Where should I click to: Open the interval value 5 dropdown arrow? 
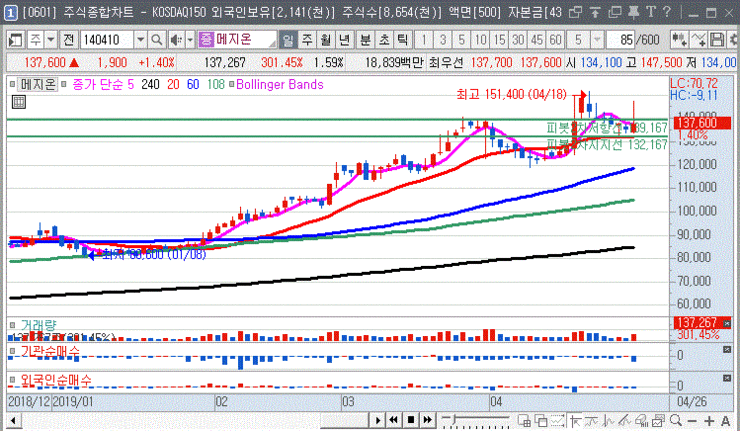click(597, 40)
